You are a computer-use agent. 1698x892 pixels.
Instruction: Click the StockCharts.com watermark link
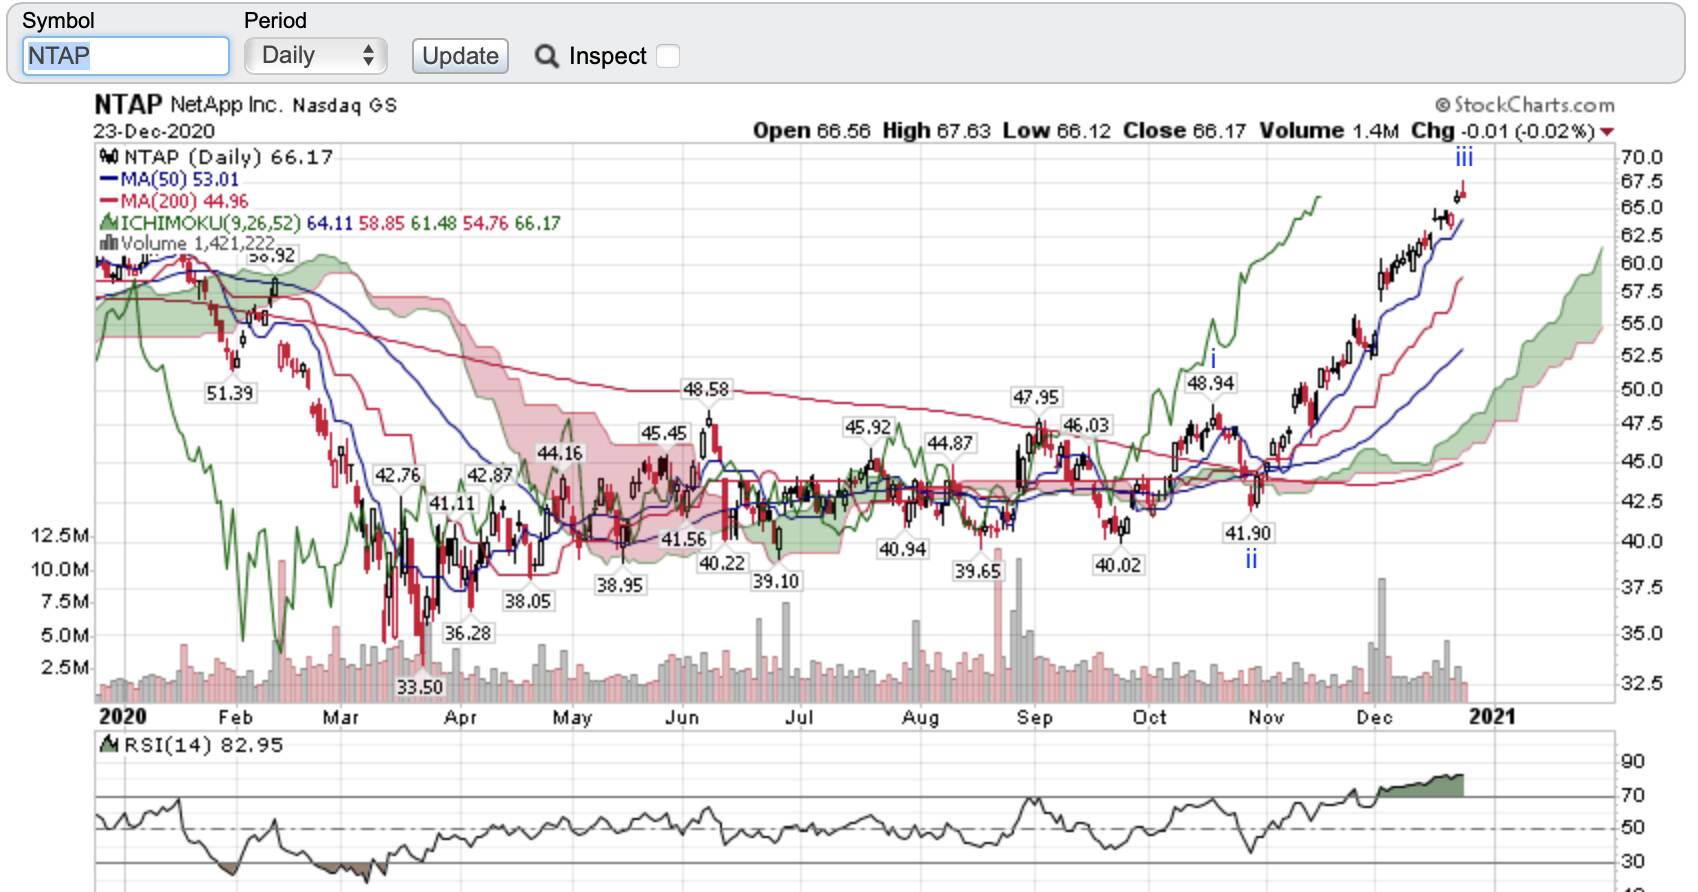pos(1525,105)
